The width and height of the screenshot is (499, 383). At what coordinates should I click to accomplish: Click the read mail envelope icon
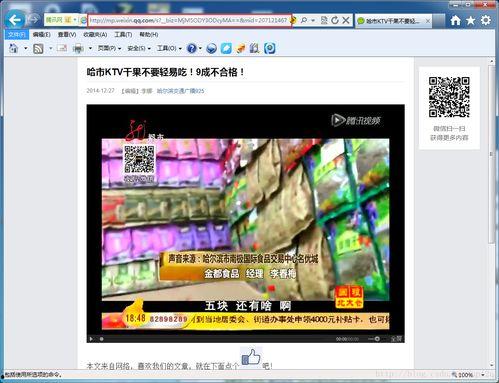(x=62, y=49)
